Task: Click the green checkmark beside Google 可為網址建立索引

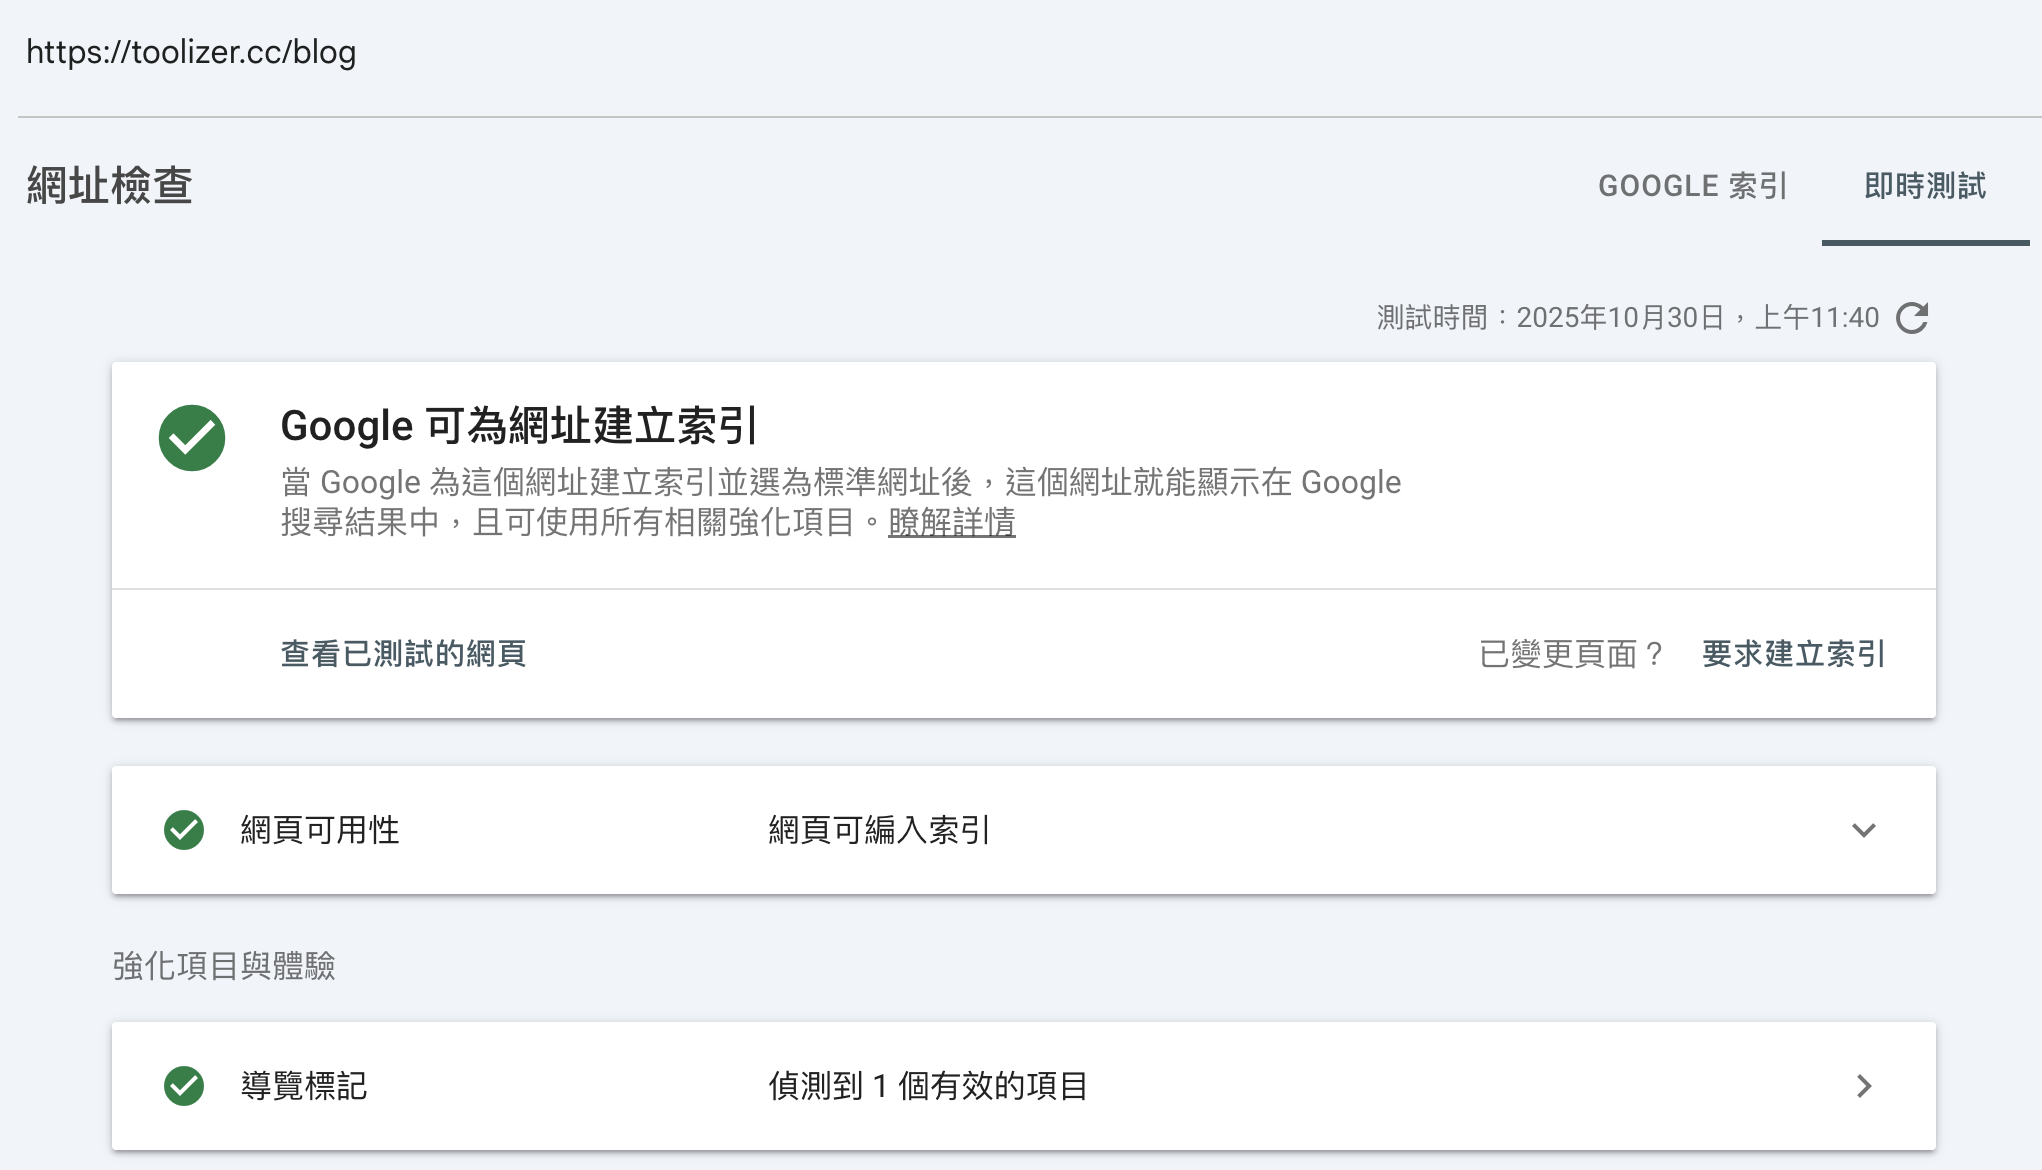Action: (191, 437)
